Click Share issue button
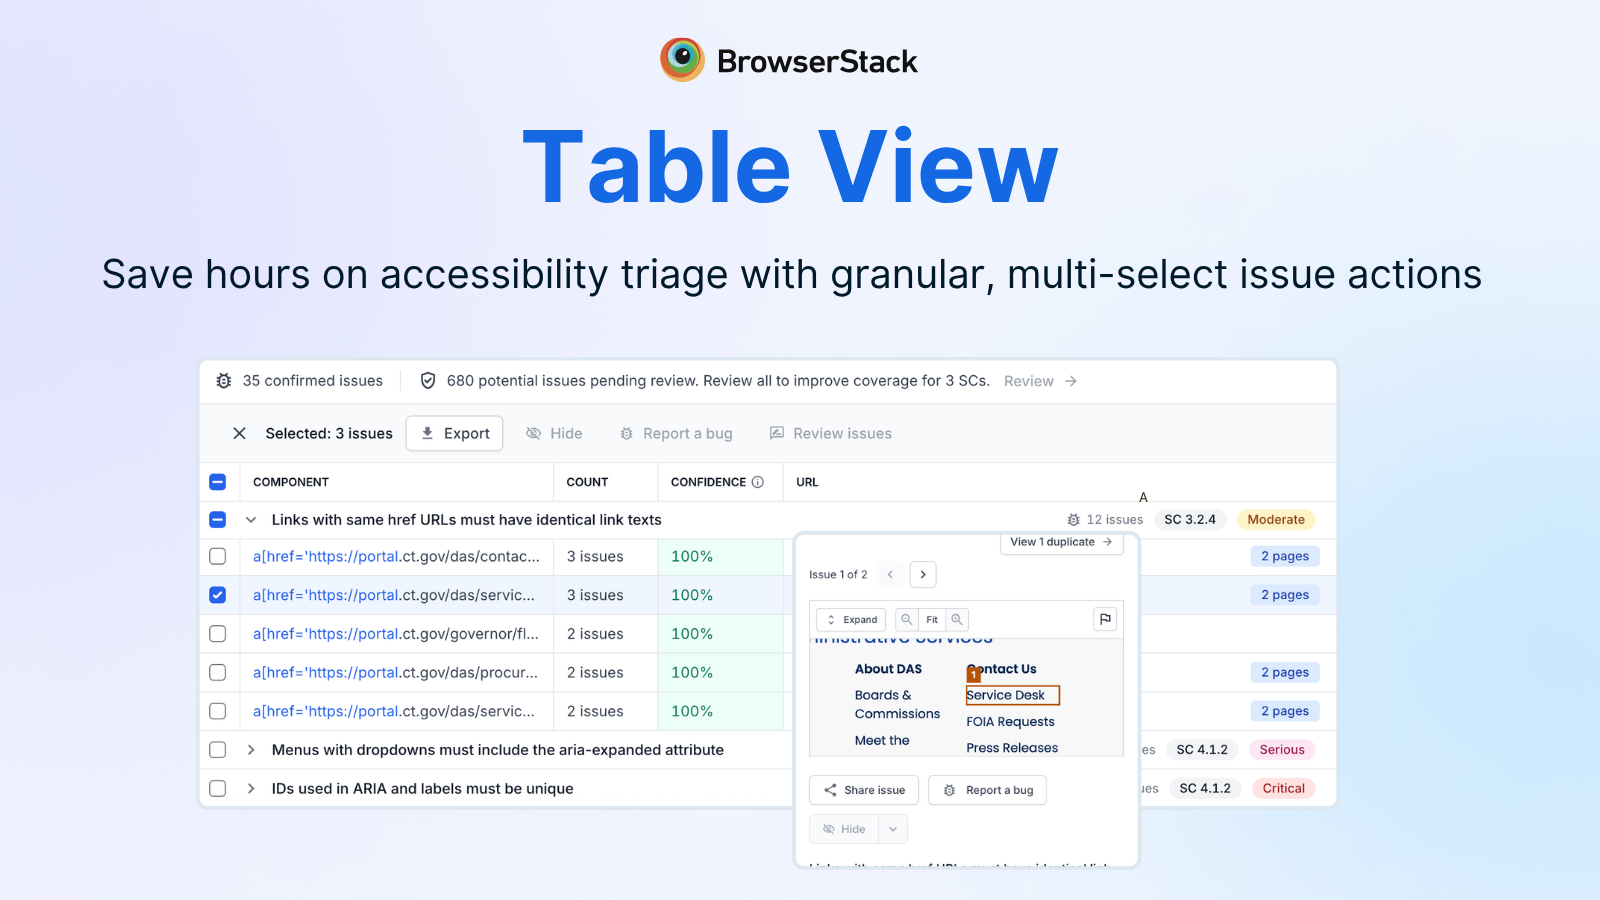1600x900 pixels. pyautogui.click(x=864, y=790)
